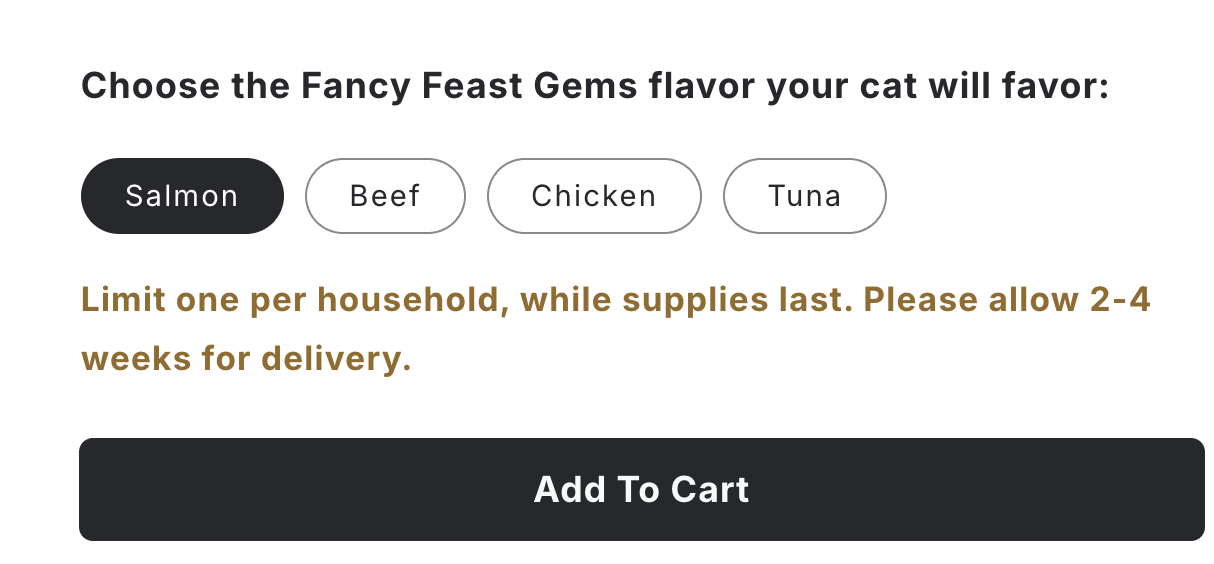Select the Salmon flavor option
This screenshot has height=564, width=1214.
tap(182, 196)
